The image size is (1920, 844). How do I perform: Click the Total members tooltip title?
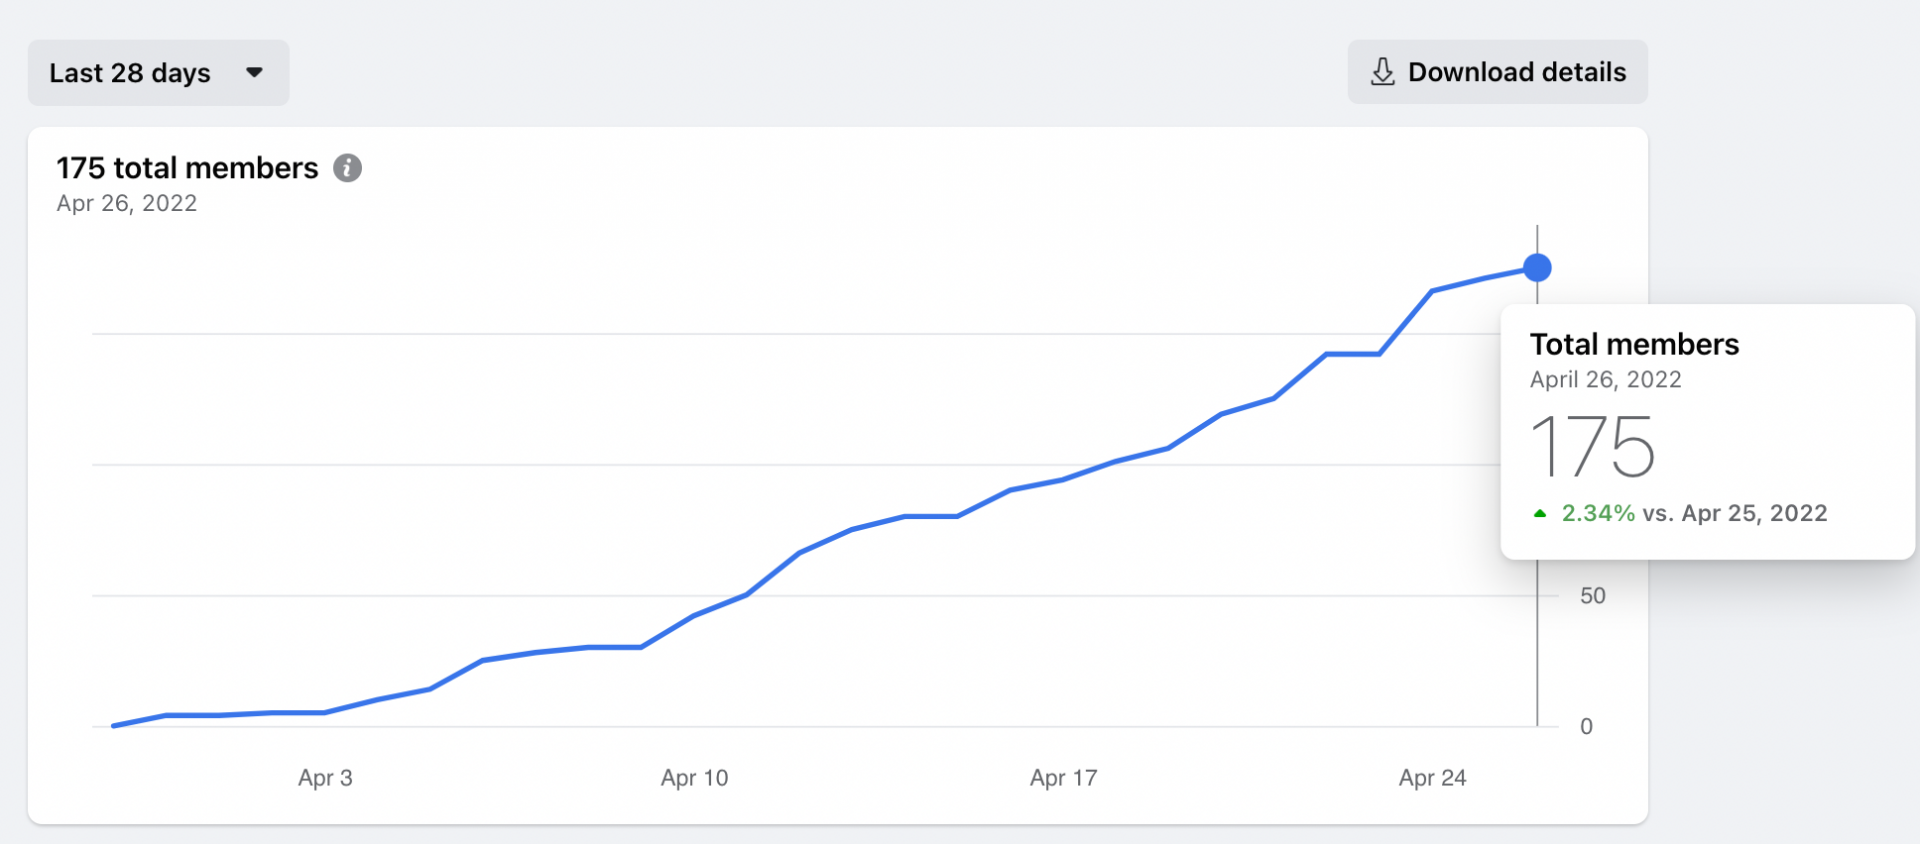pos(1634,345)
